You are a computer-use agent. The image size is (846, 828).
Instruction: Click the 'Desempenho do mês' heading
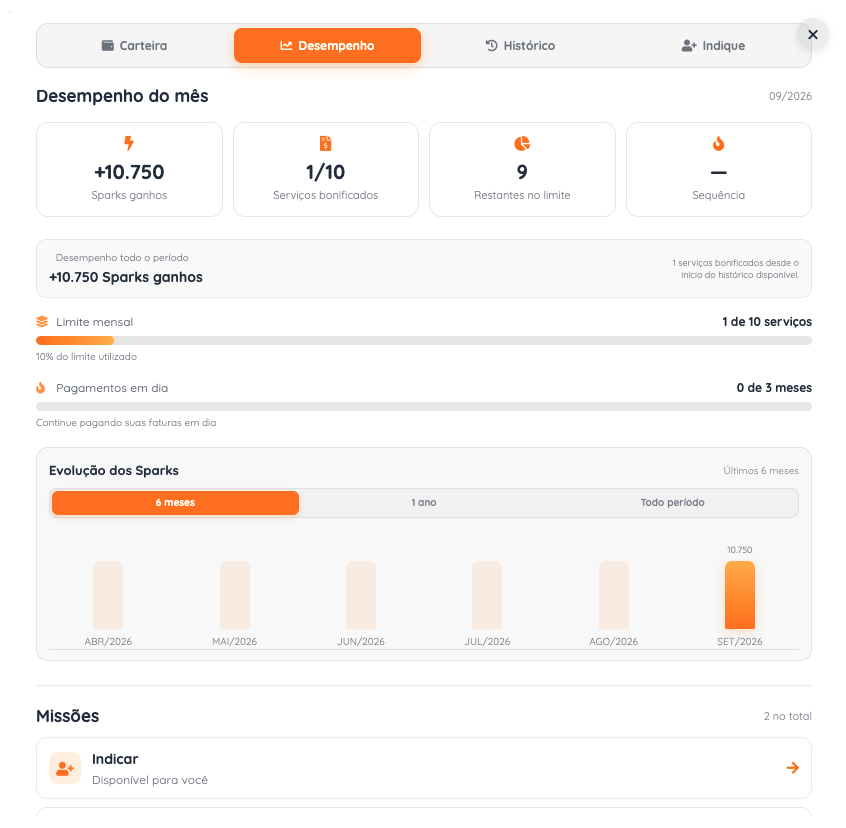click(x=122, y=96)
